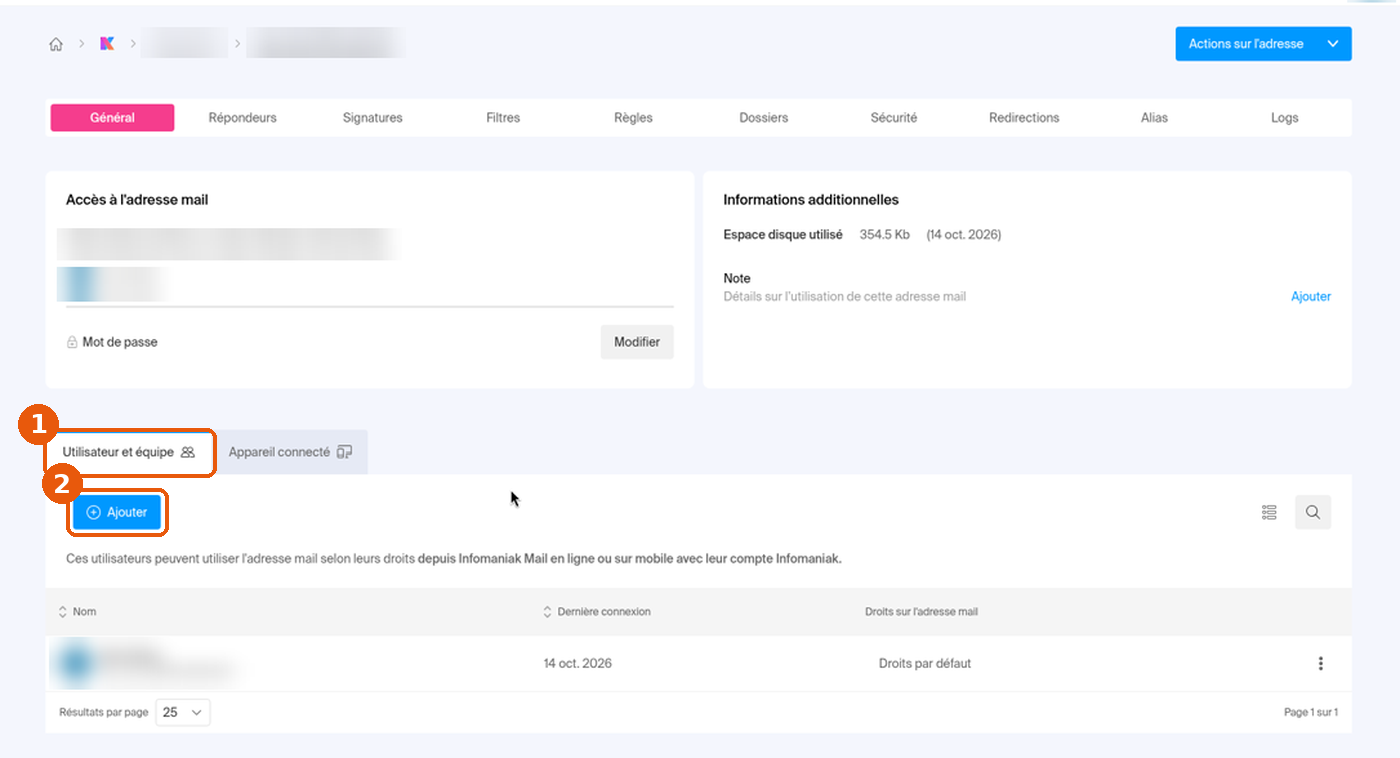Click 14 oct. 2026 last connection cell

coord(578,663)
